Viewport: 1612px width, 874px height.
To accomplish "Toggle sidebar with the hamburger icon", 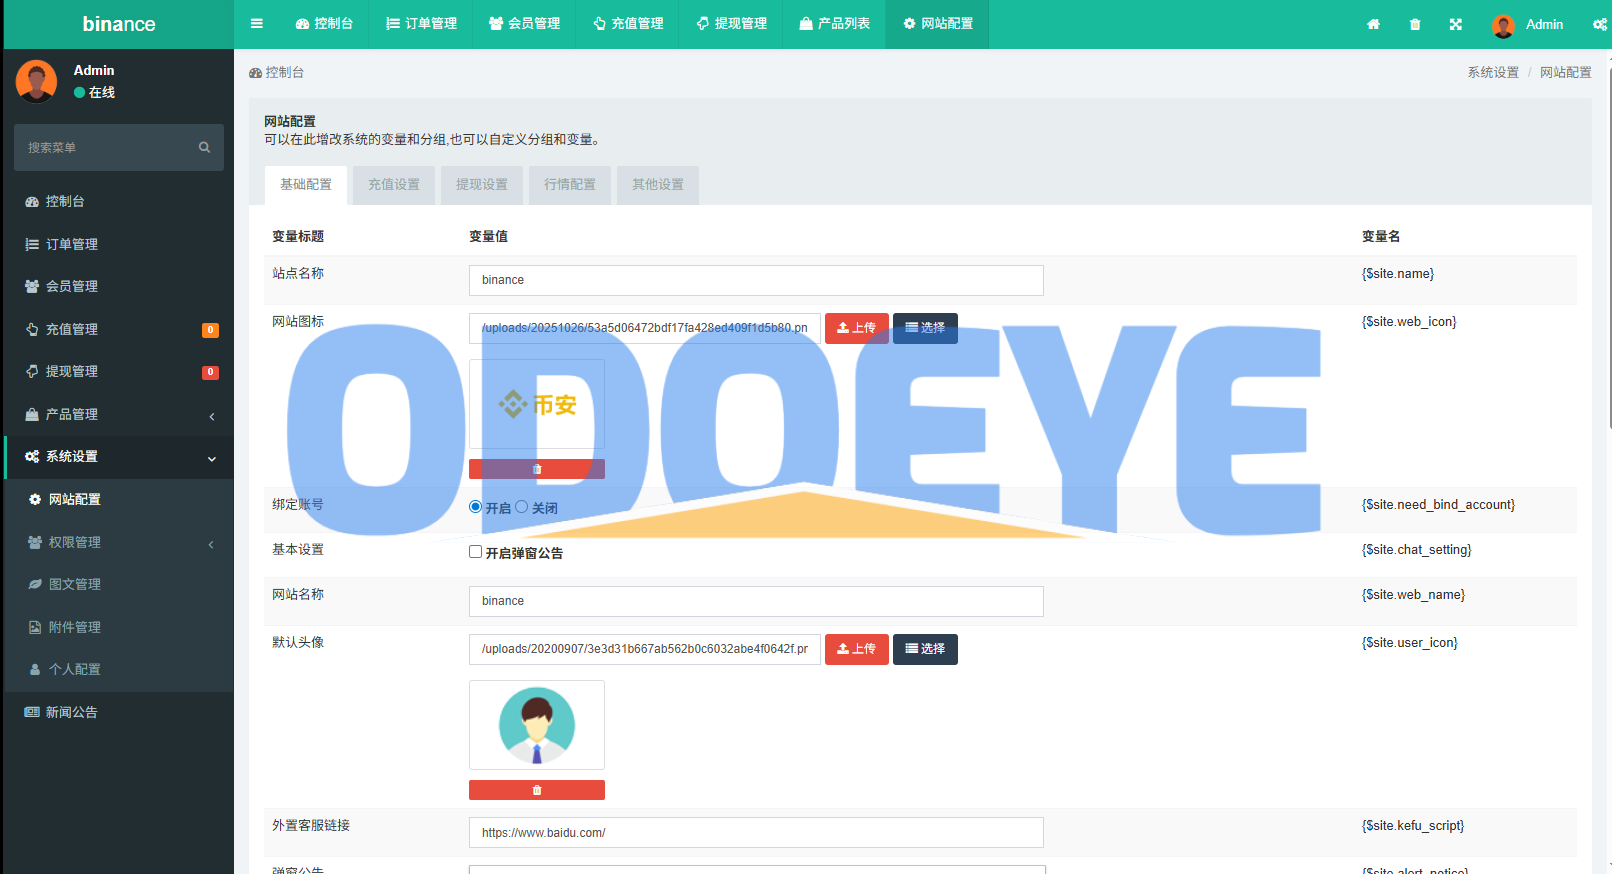I will [x=257, y=24].
